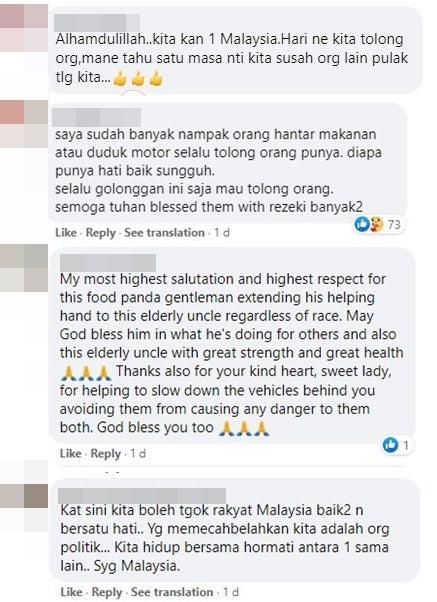The height and width of the screenshot is (602, 437).
Task: See translation of the 'Syg Malaysia' comment
Action: (172, 592)
